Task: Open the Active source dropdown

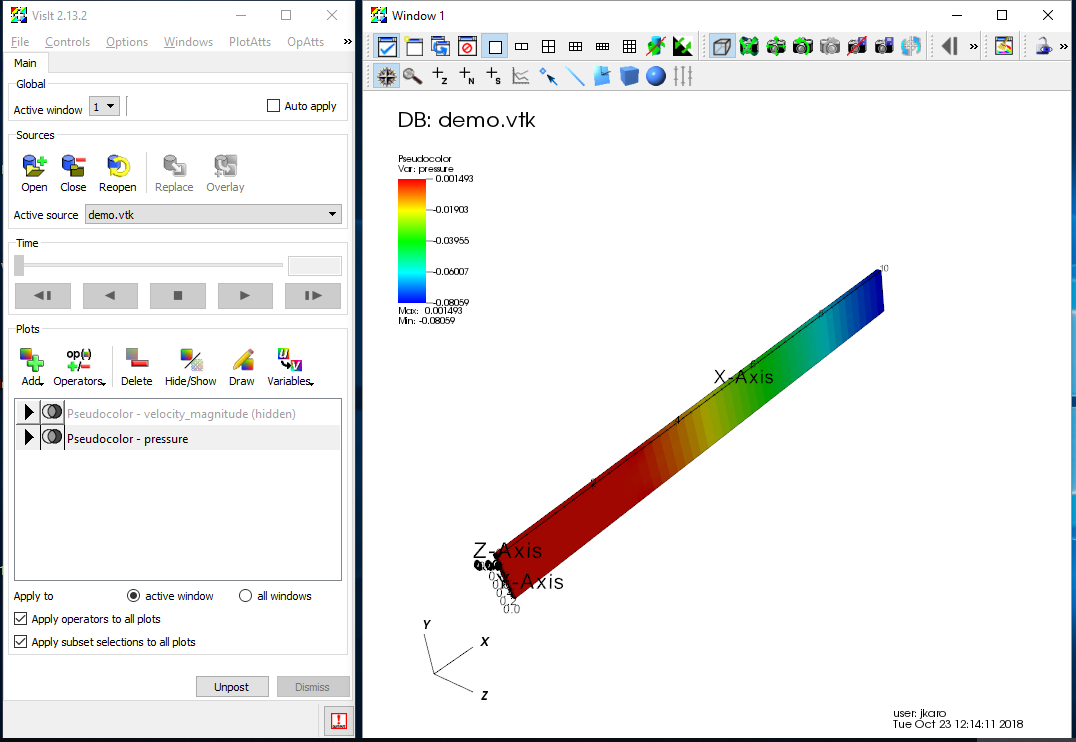Action: click(x=212, y=214)
